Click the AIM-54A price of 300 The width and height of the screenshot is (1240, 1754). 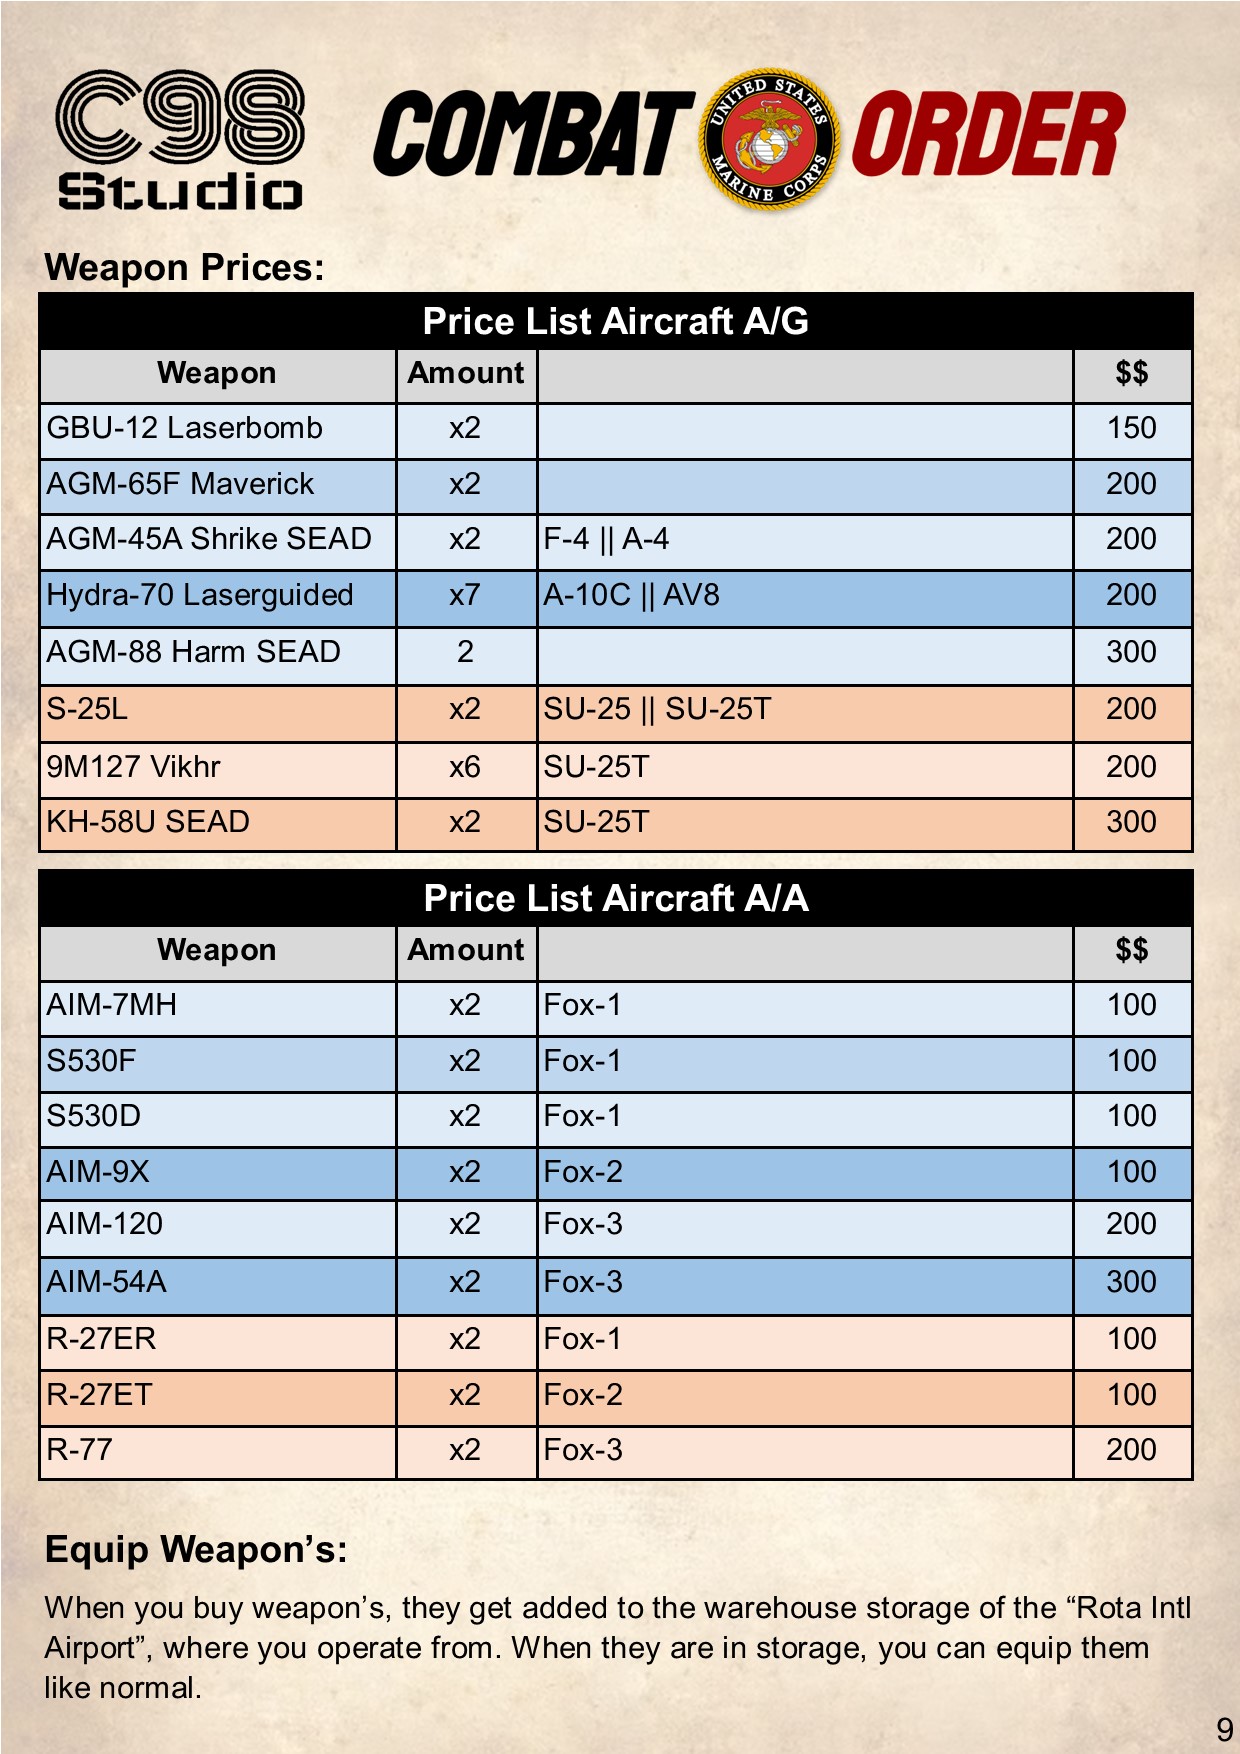click(1131, 1282)
